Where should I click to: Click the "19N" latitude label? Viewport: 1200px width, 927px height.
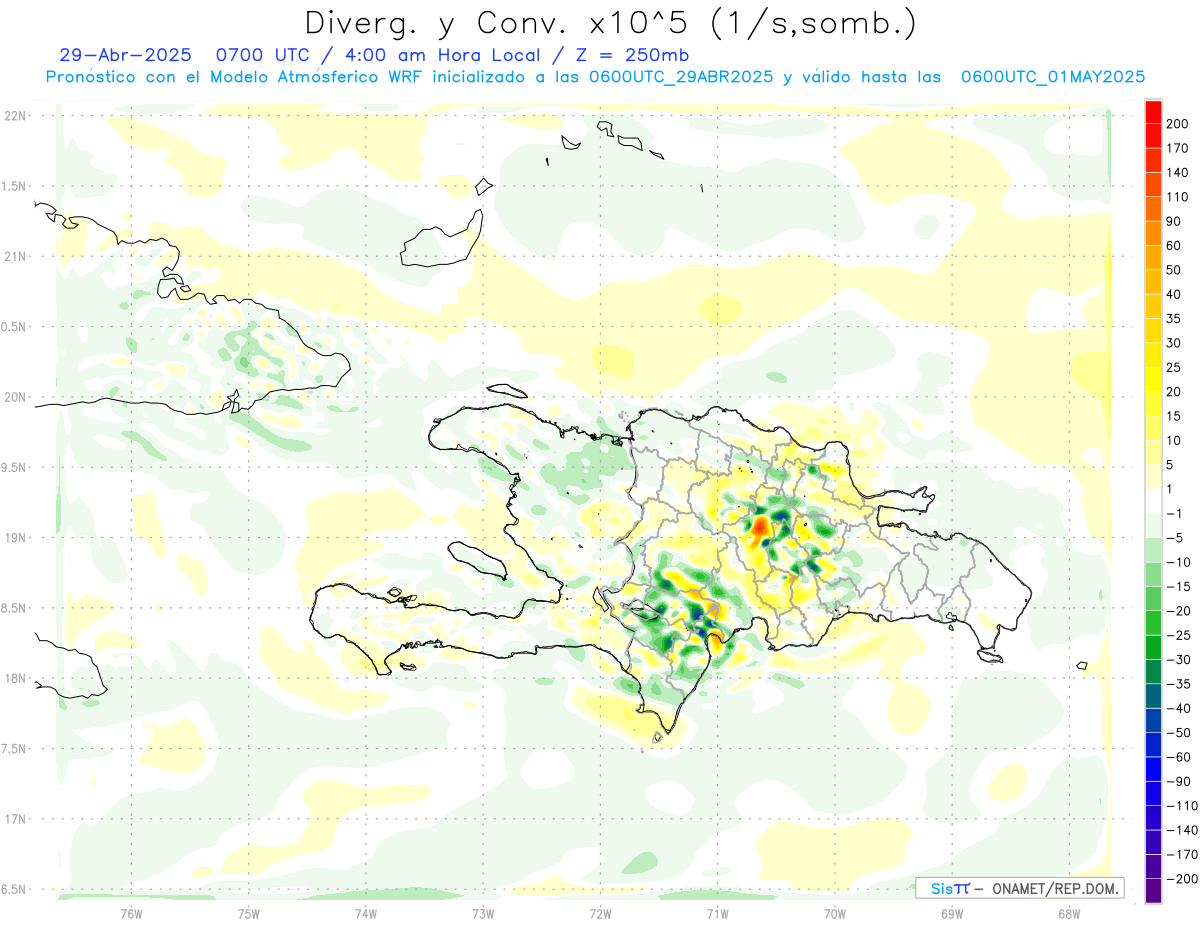coord(14,537)
